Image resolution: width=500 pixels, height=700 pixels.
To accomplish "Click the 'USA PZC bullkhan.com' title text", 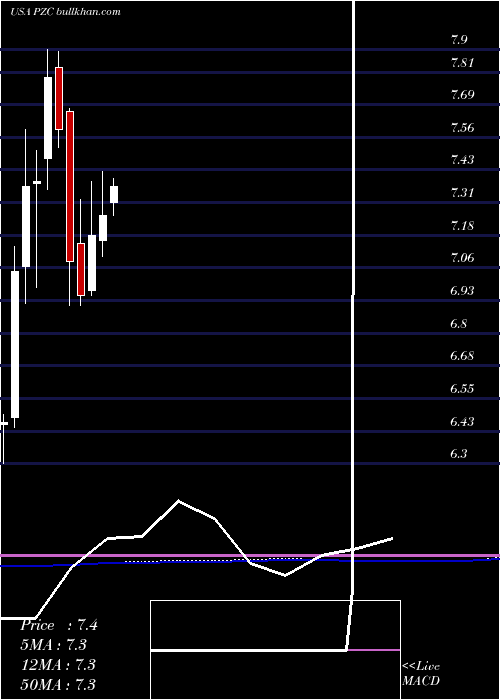I will (65, 12).
